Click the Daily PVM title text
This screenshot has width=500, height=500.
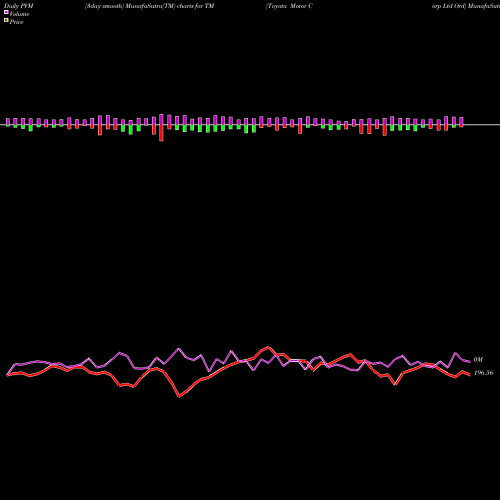pyautogui.click(x=19, y=6)
